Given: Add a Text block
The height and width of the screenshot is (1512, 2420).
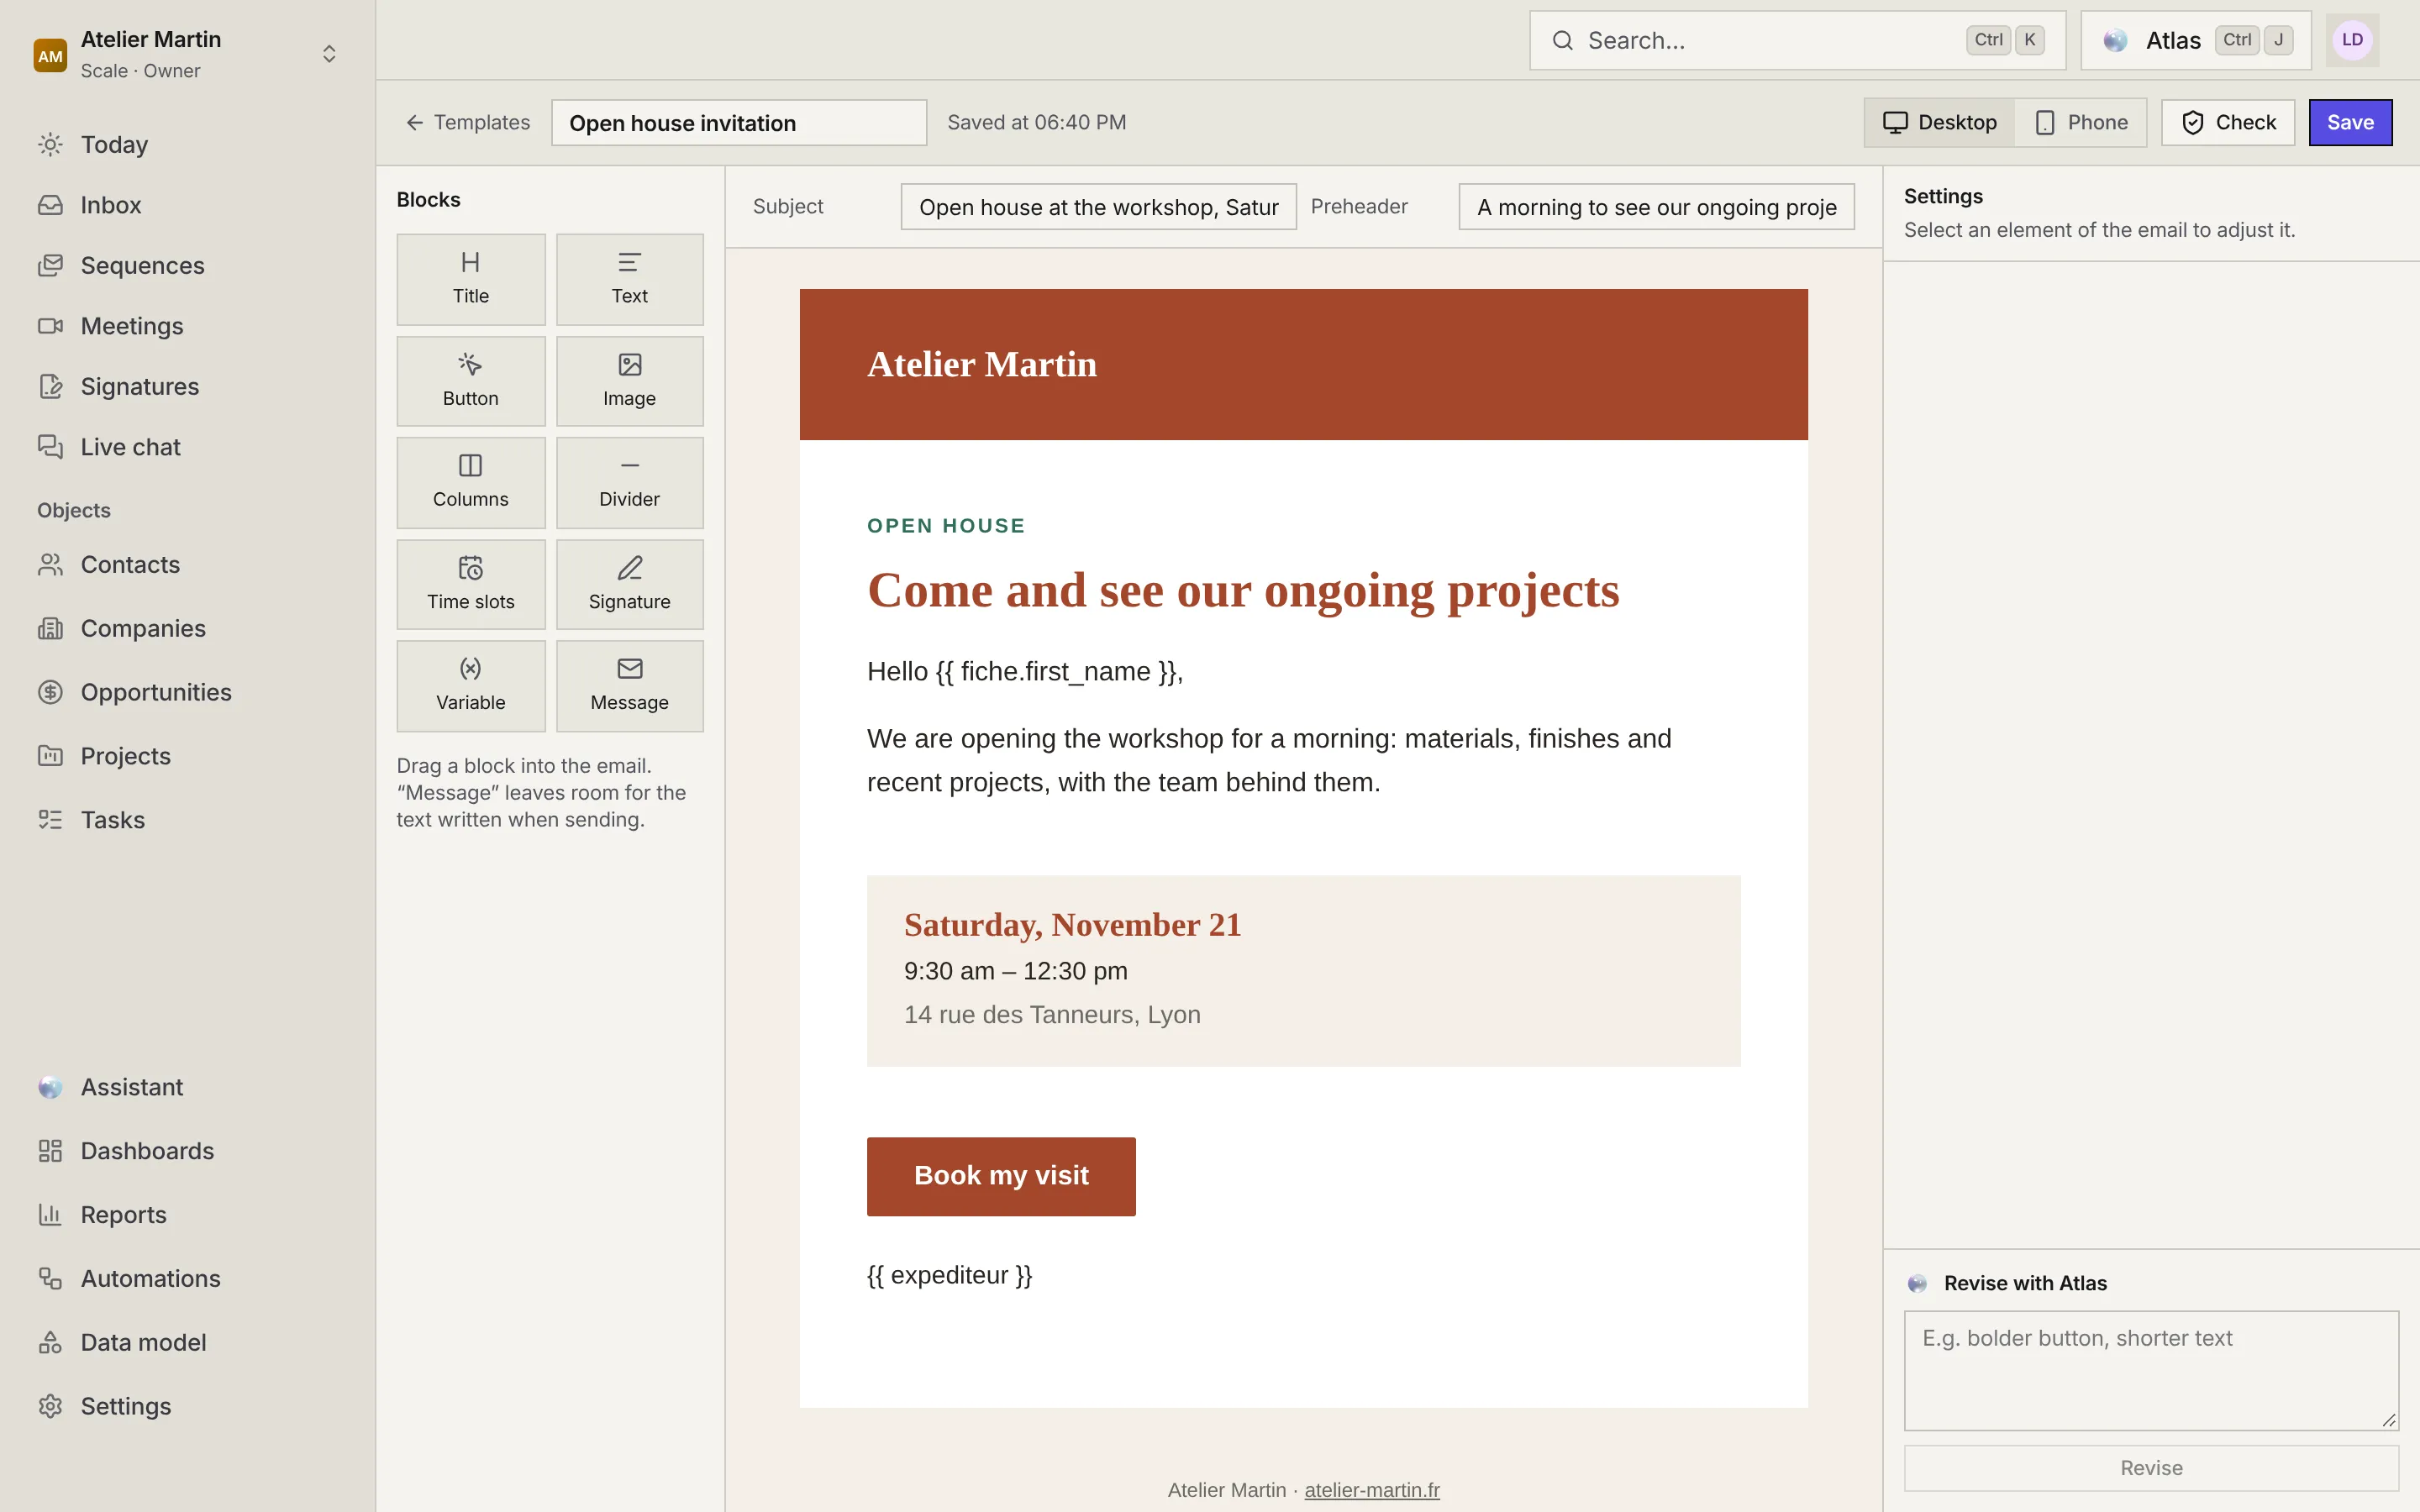Looking at the screenshot, I should (629, 279).
